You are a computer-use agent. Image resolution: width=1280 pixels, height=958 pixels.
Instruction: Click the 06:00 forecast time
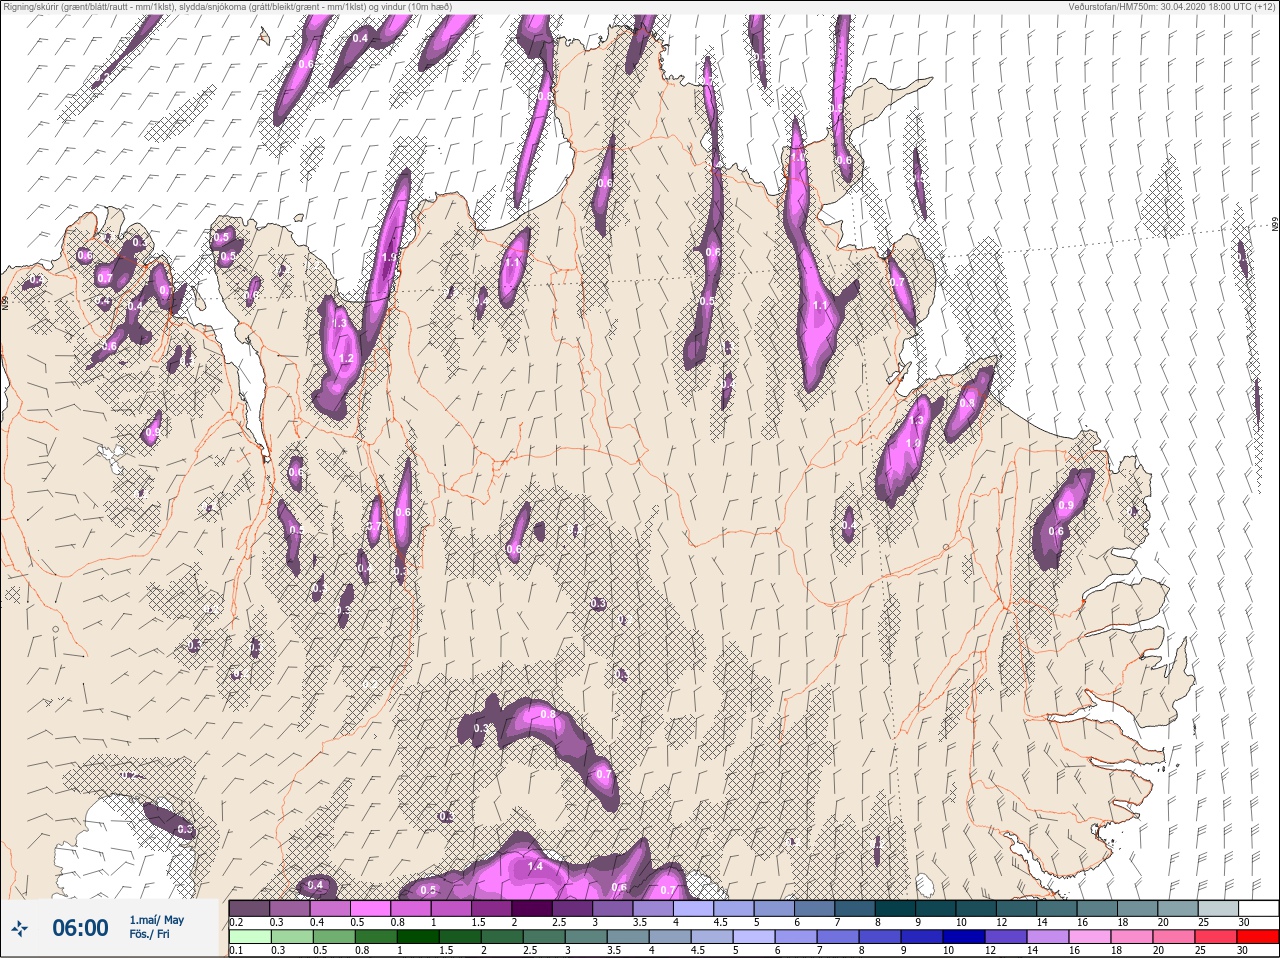pos(80,928)
